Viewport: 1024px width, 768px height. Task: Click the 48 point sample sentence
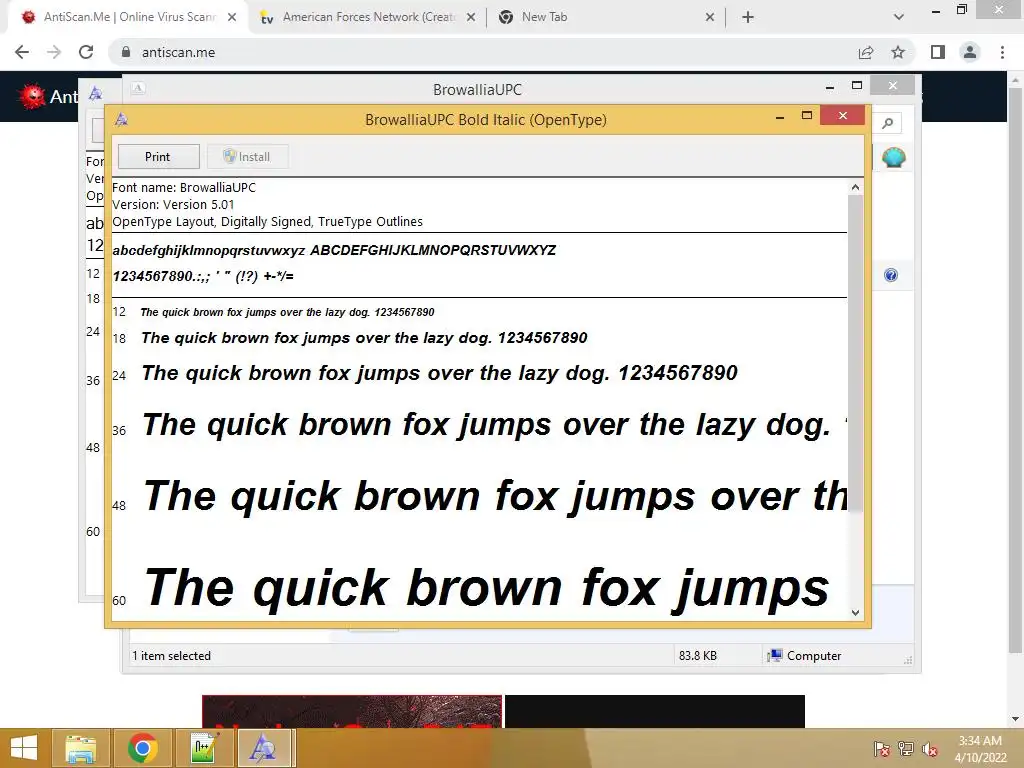pyautogui.click(x=495, y=496)
